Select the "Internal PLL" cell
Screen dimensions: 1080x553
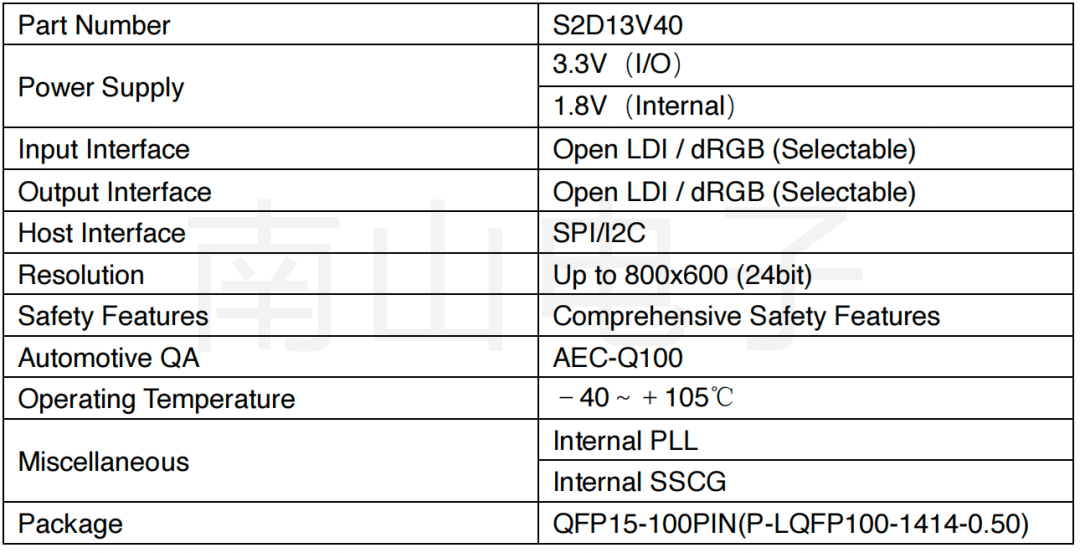click(625, 441)
